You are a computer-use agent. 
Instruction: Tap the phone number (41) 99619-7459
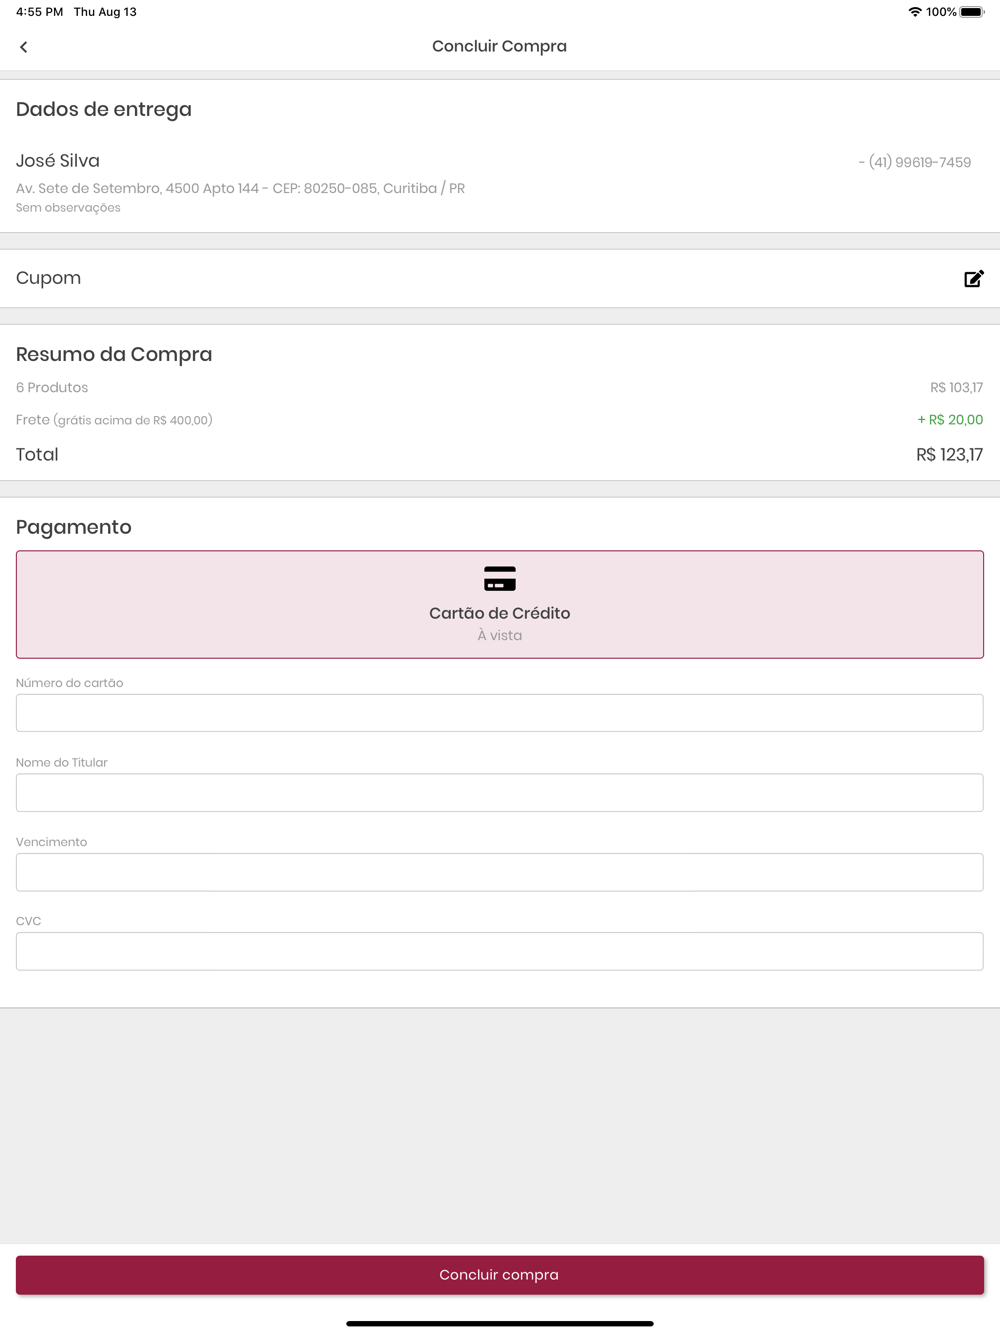pyautogui.click(x=919, y=162)
